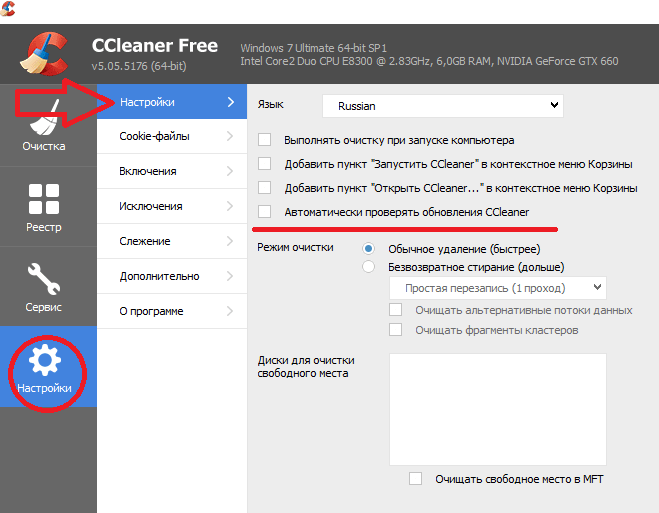Click chevron next to Исключения
This screenshot has height=513, width=659.
230,206
